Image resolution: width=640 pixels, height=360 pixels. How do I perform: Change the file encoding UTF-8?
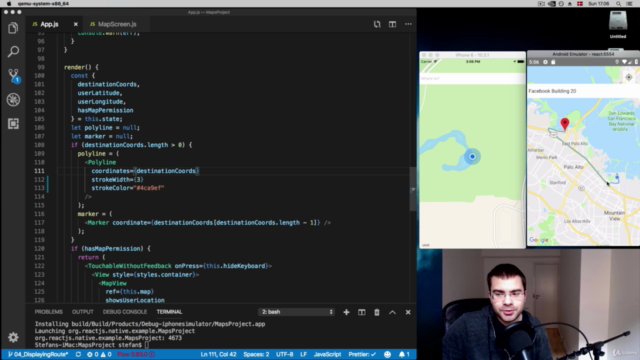[x=284, y=354]
